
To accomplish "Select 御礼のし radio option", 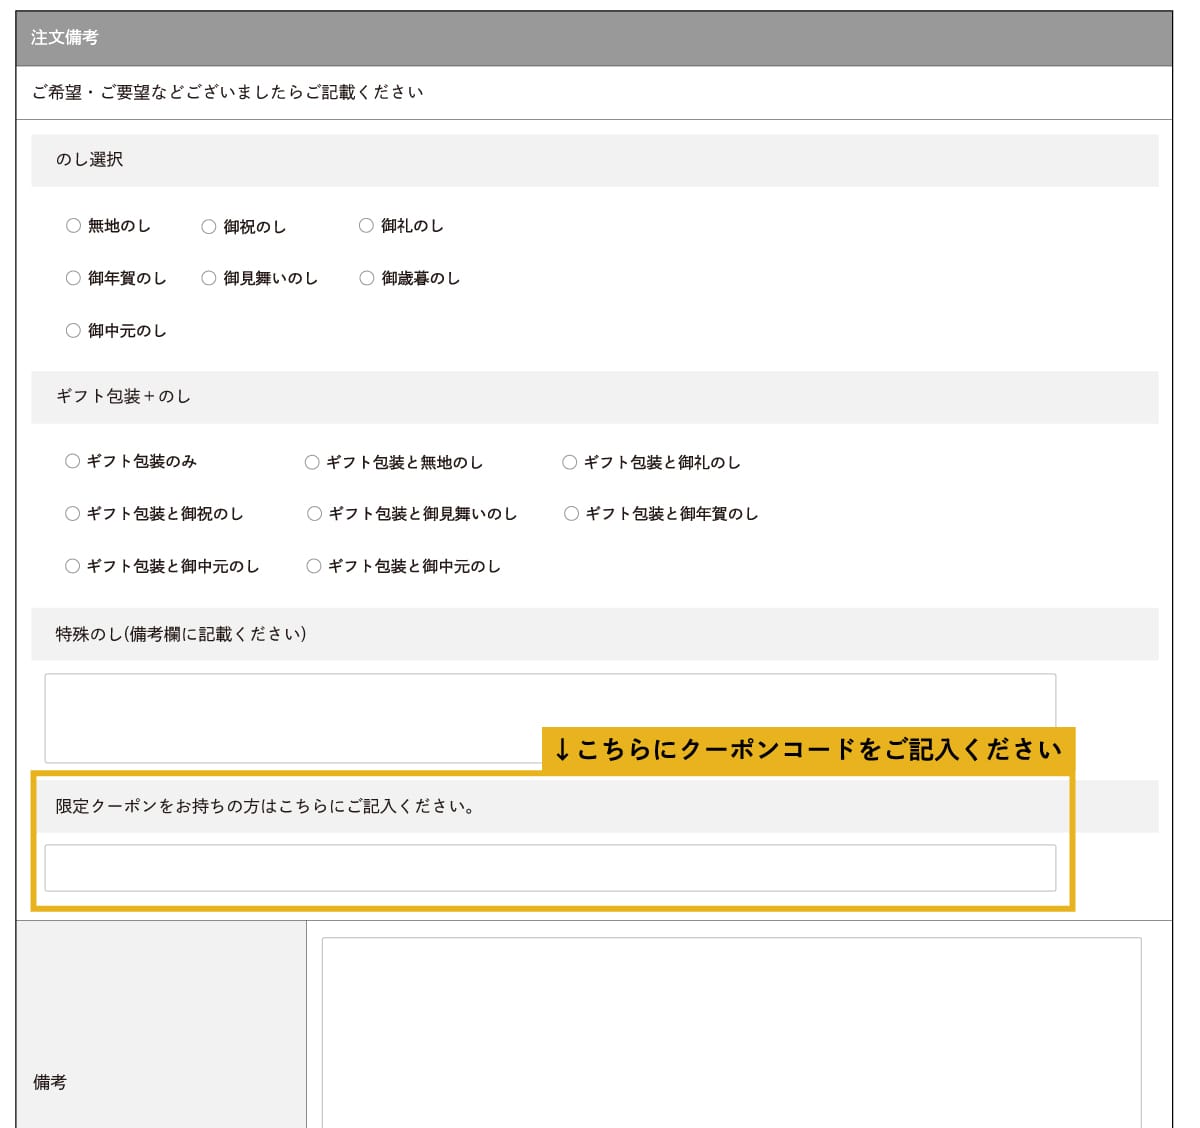I will click(366, 226).
